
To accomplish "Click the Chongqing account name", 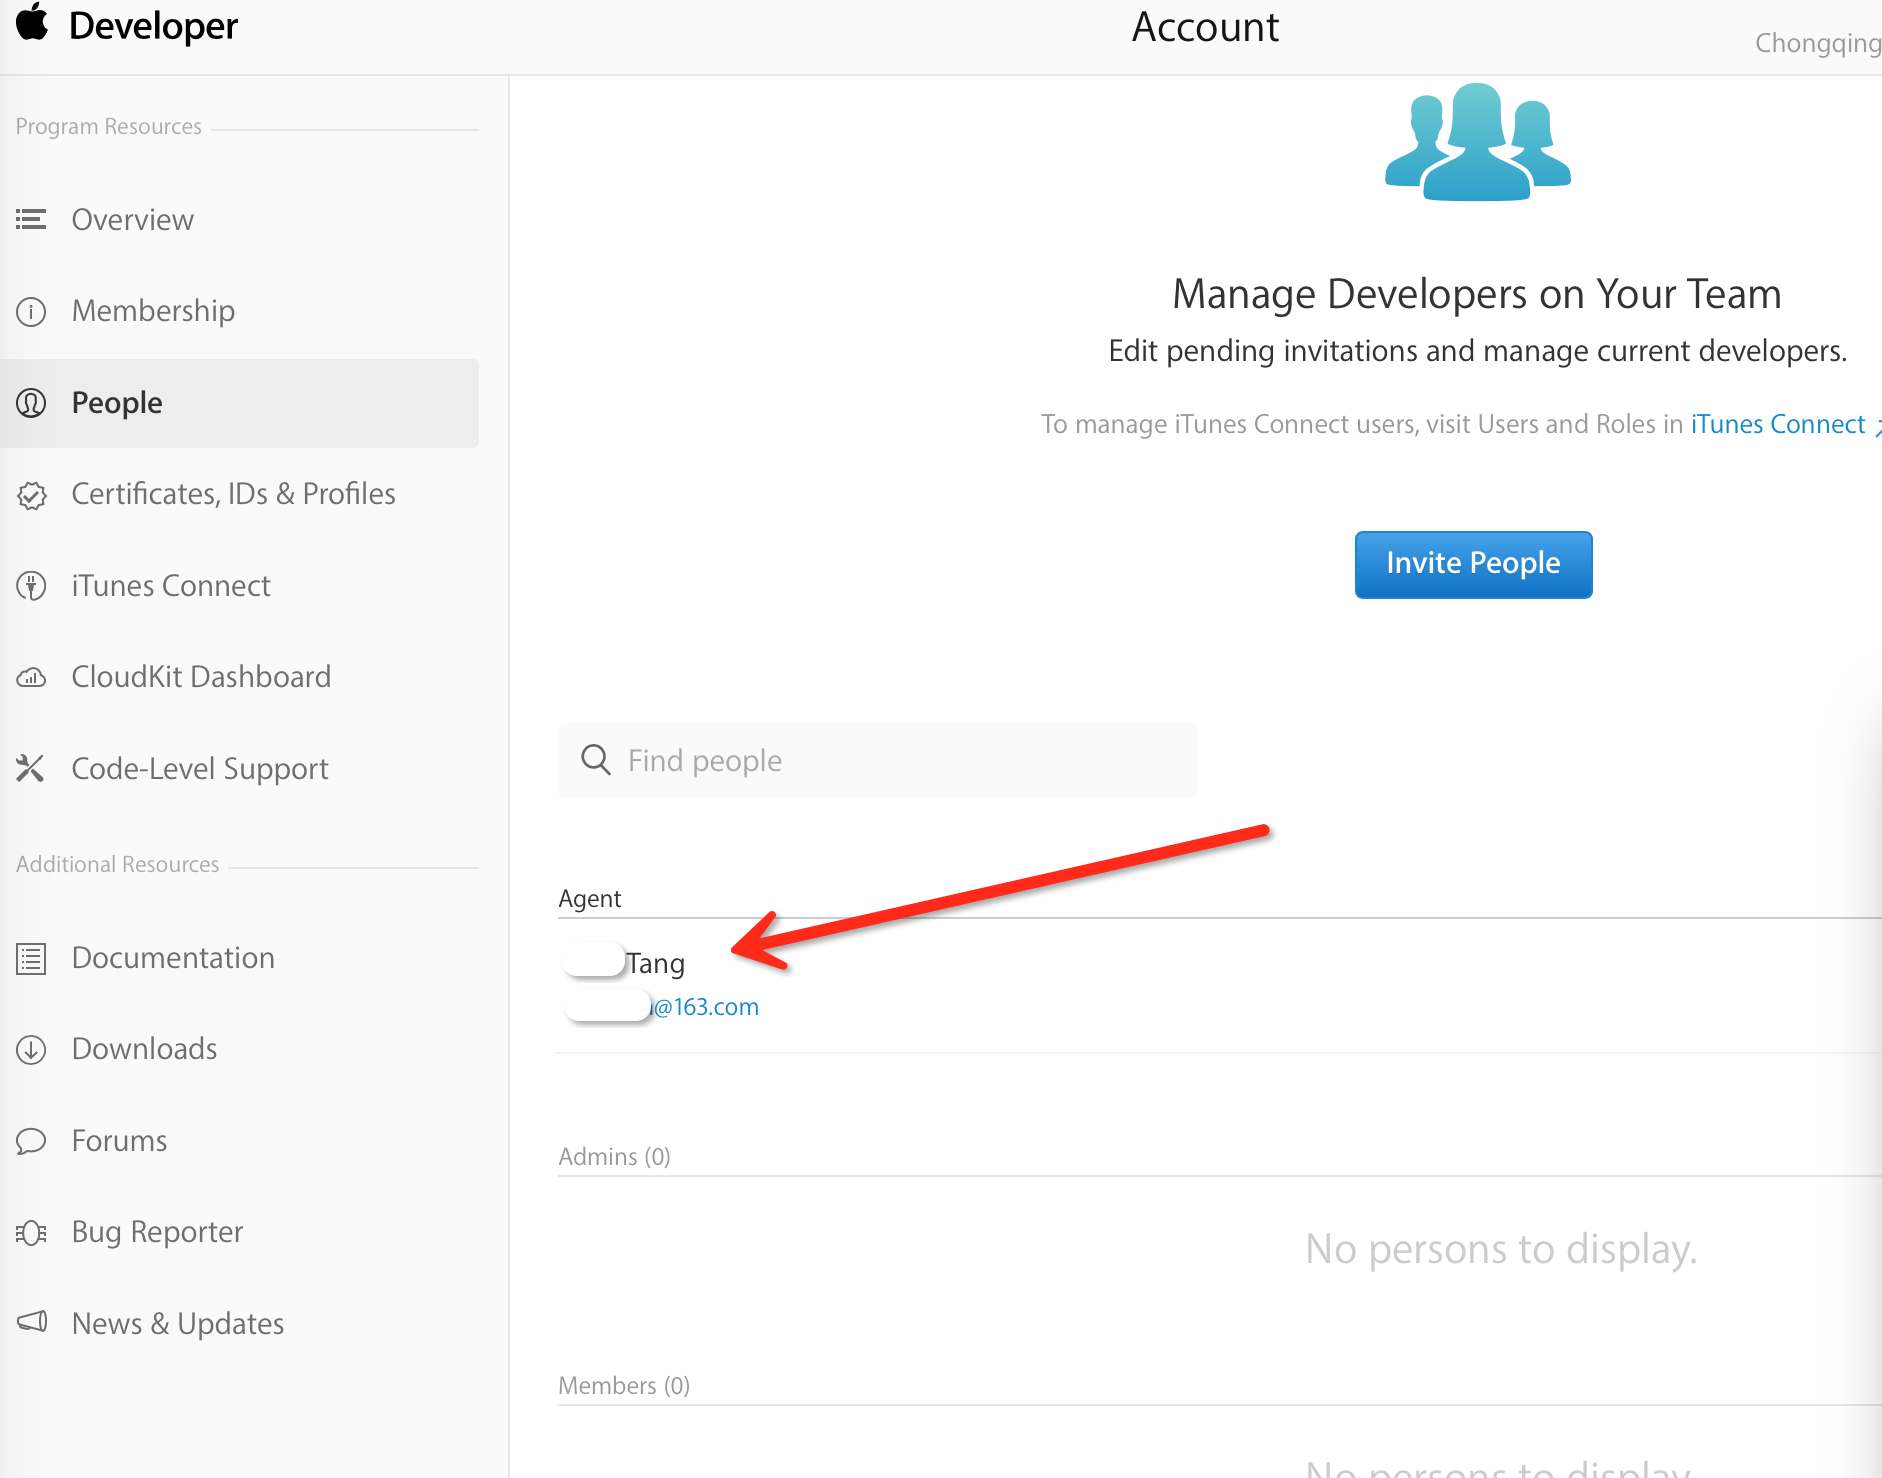I will pos(1818,43).
